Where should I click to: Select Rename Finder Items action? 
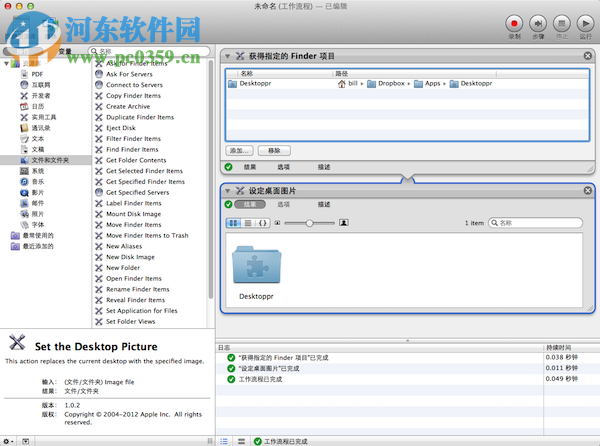pos(138,289)
